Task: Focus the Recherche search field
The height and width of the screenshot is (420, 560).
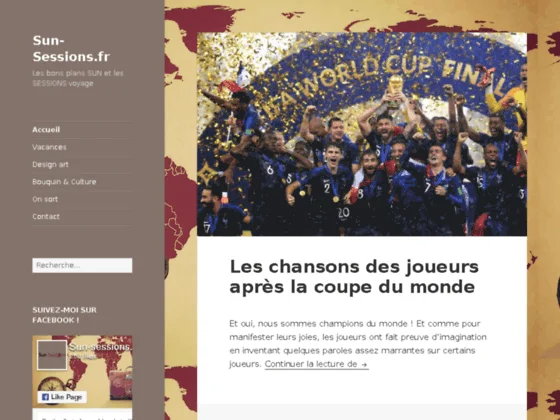Action: 82,265
